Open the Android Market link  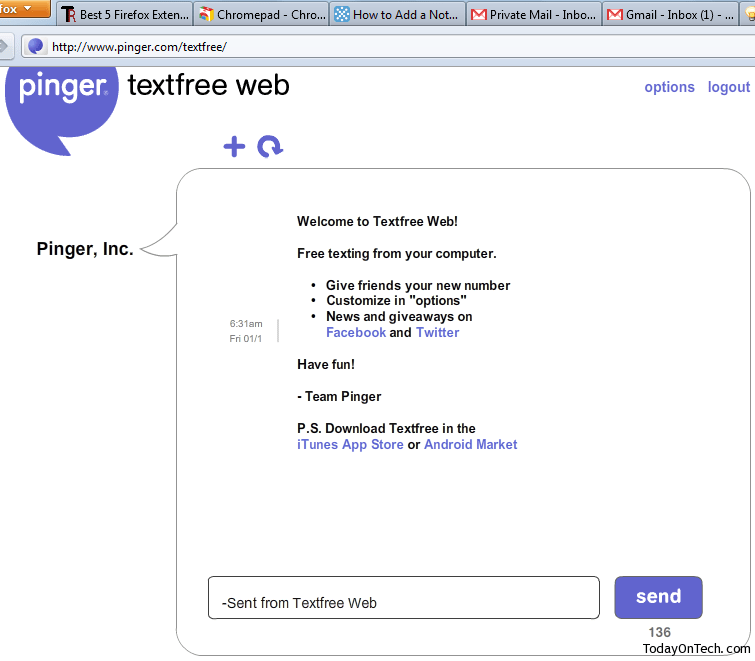click(x=470, y=444)
